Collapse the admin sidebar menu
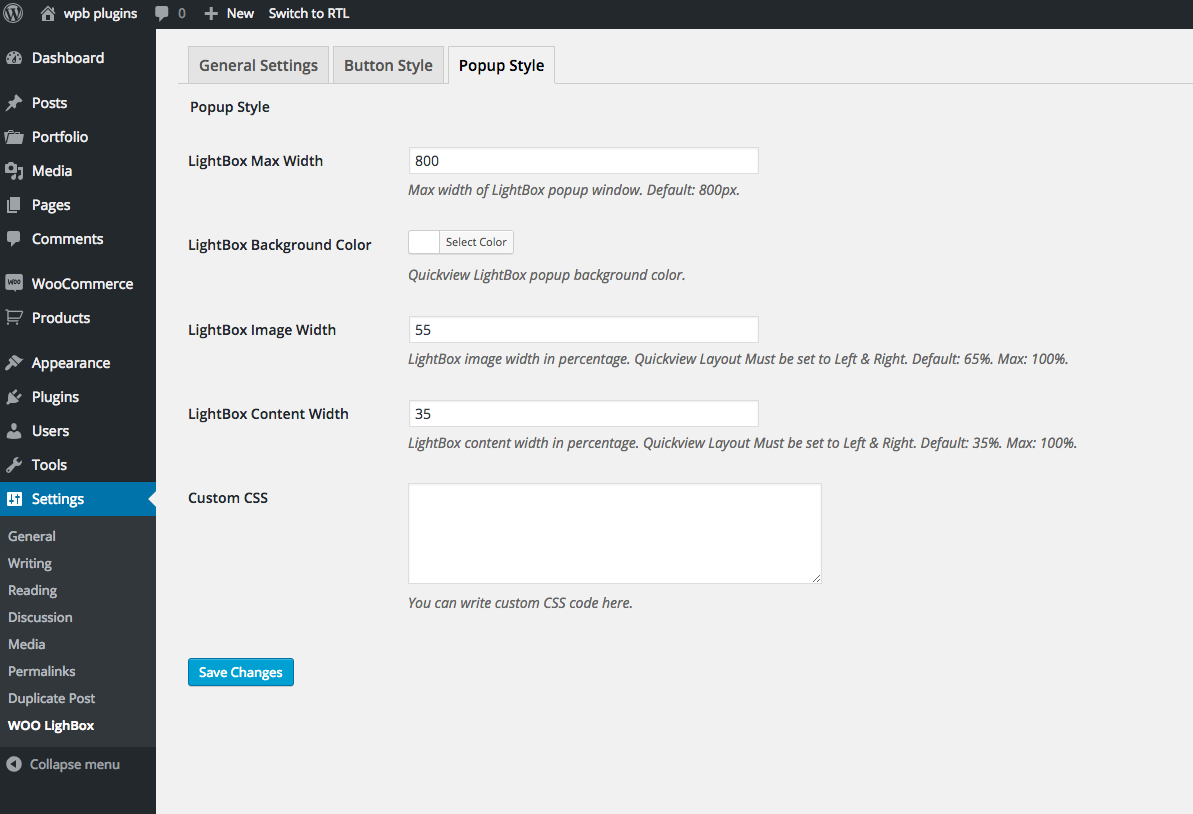Image resolution: width=1193 pixels, height=814 pixels. click(64, 764)
